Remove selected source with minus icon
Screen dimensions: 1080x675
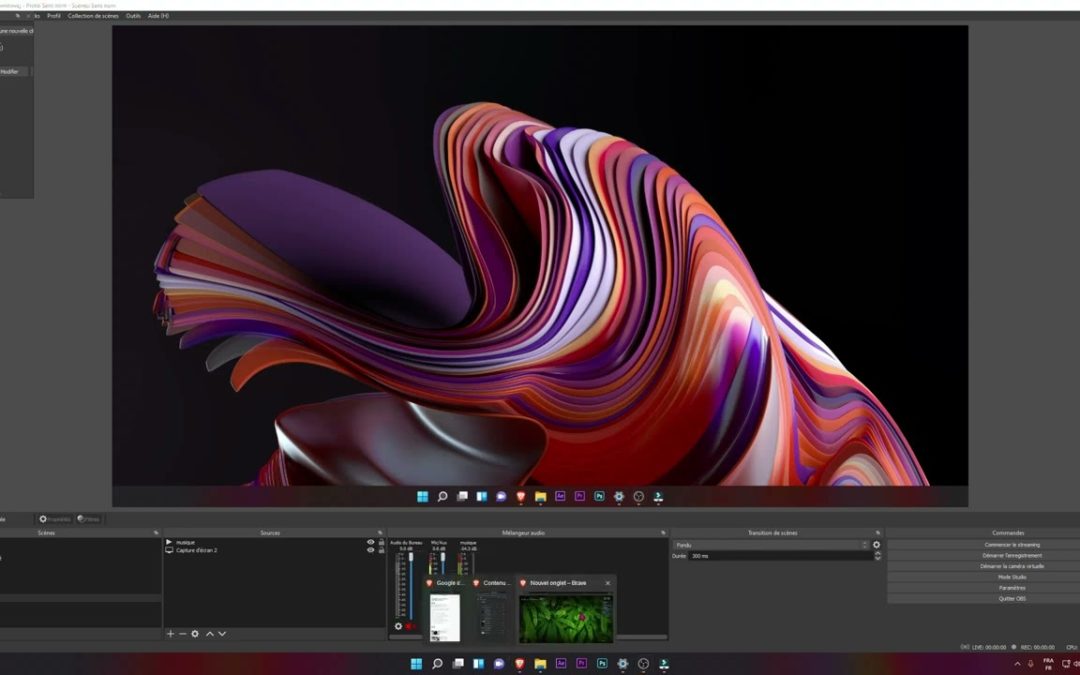click(x=183, y=634)
